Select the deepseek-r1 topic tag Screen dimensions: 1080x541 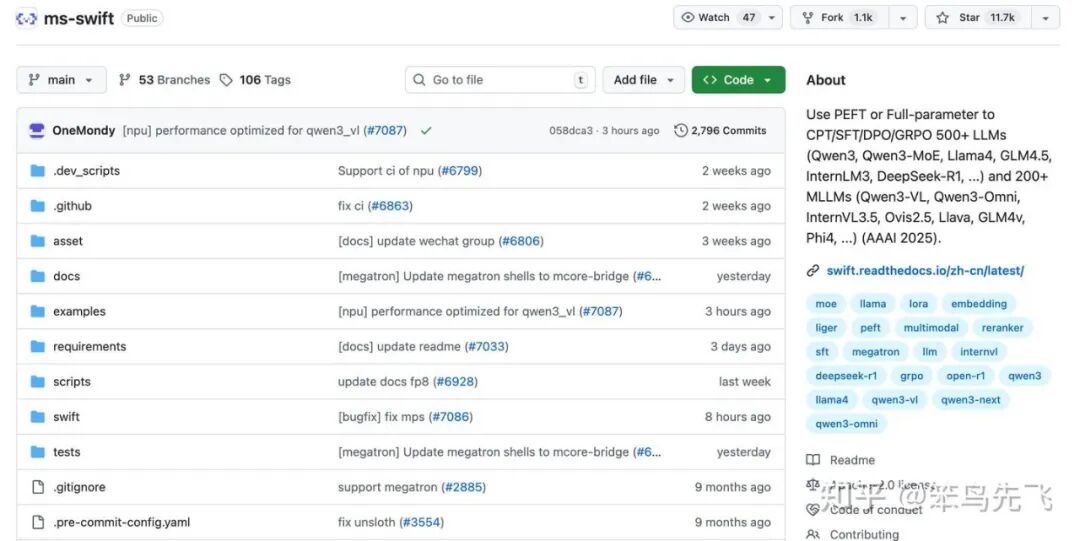(x=846, y=376)
